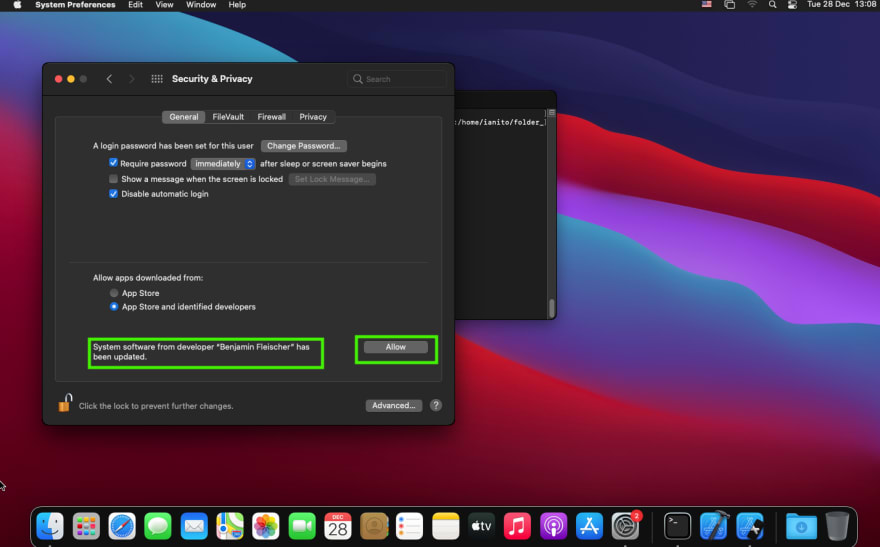Switch to the Firewall tab
Viewport: 880px width, 547px height.
(272, 117)
